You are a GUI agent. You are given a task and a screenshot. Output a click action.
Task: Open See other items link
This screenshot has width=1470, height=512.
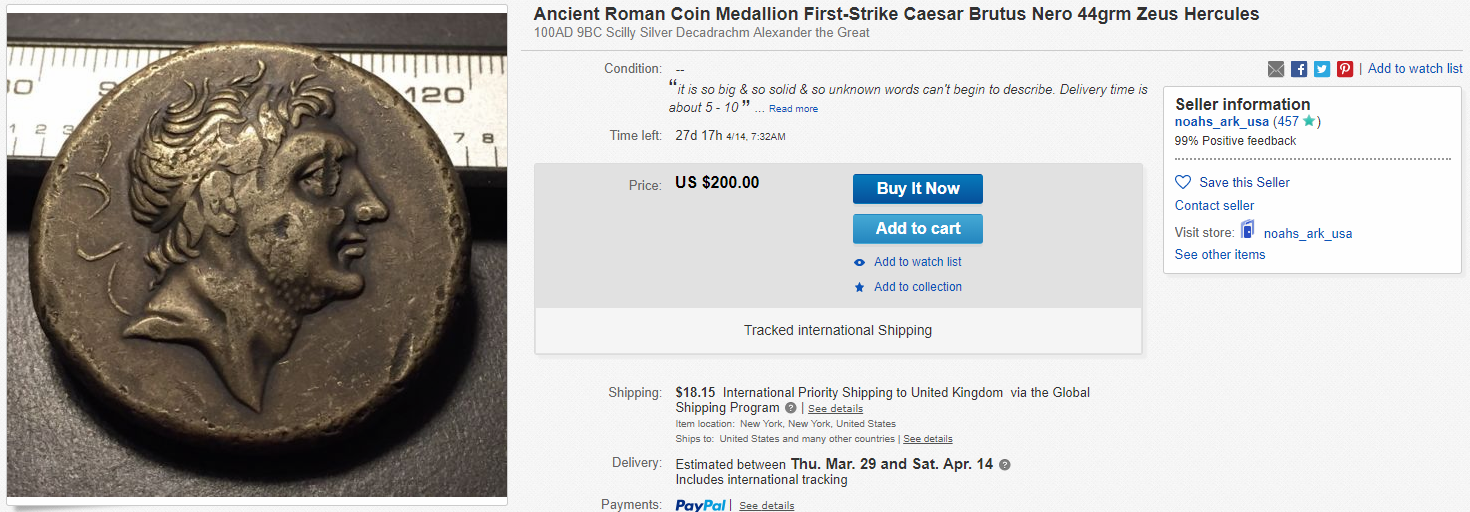[1220, 254]
